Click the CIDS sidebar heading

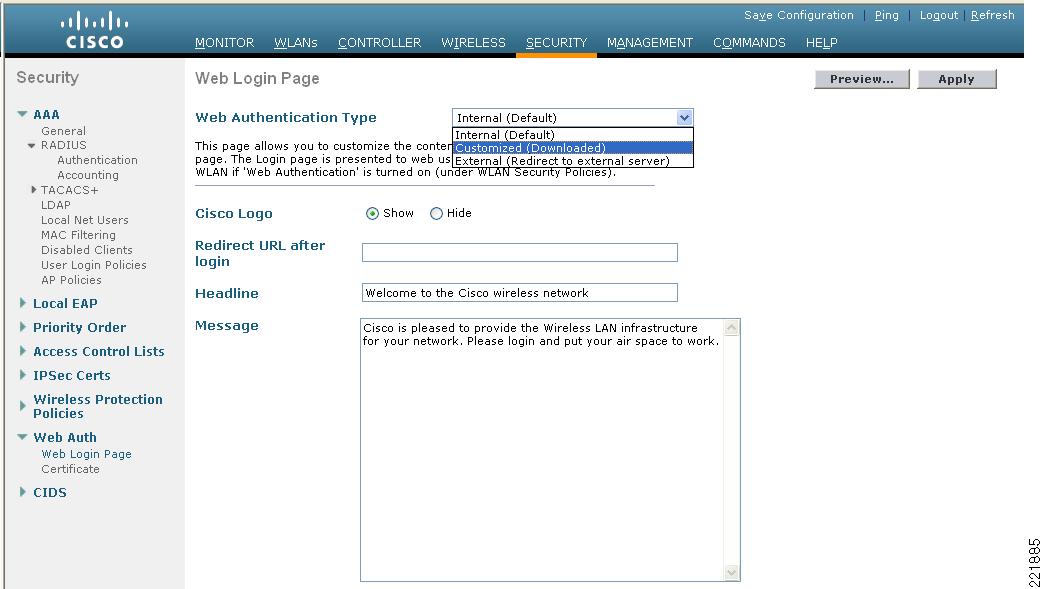point(50,493)
